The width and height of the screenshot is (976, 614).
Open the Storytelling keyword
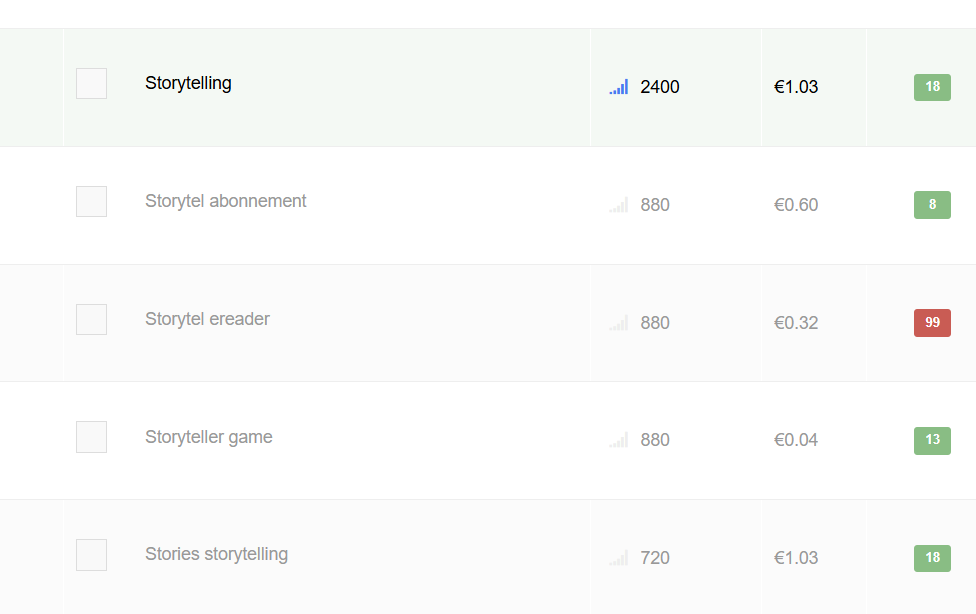pyautogui.click(x=188, y=83)
